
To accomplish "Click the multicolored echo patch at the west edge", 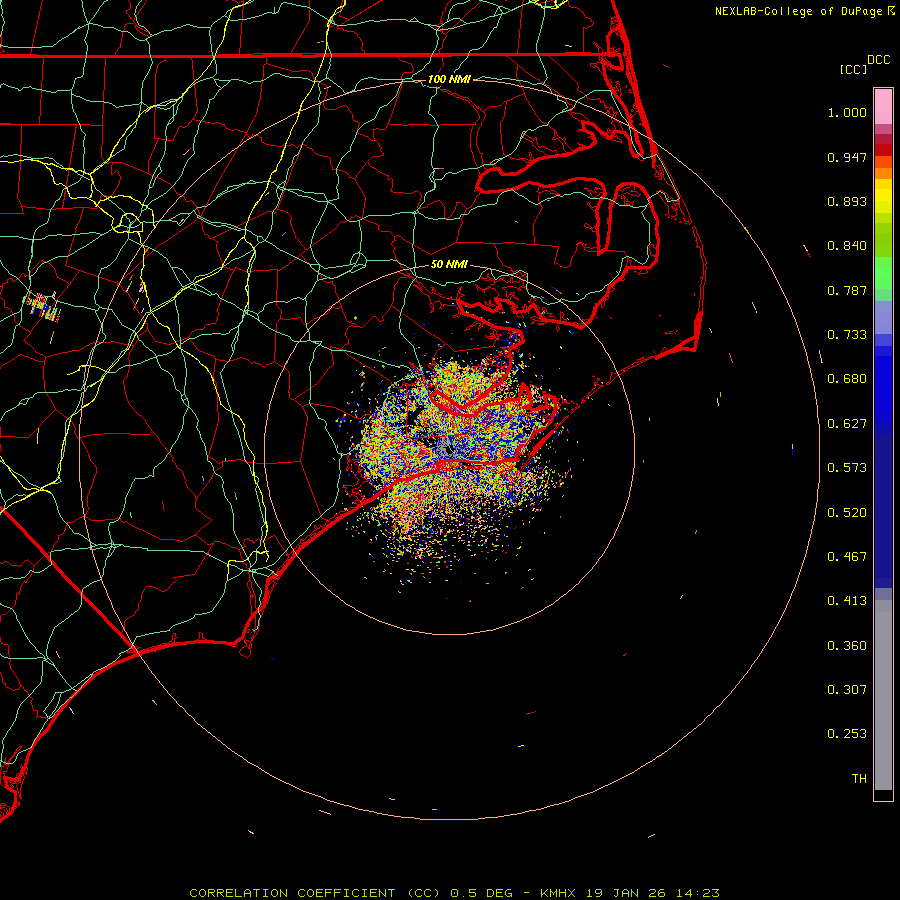I will click(42, 307).
